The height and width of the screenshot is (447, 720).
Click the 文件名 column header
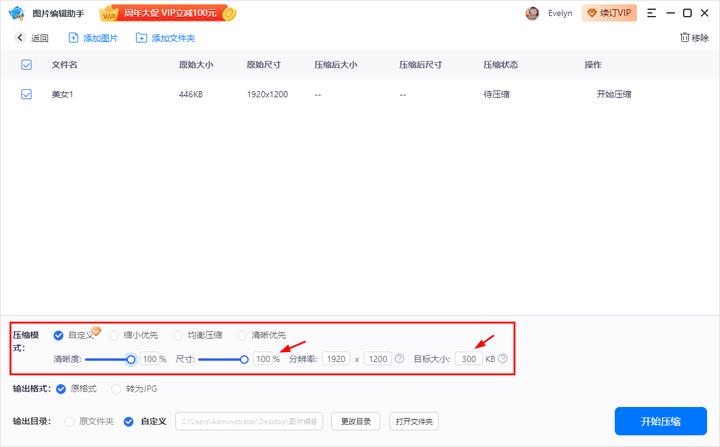pyautogui.click(x=64, y=65)
